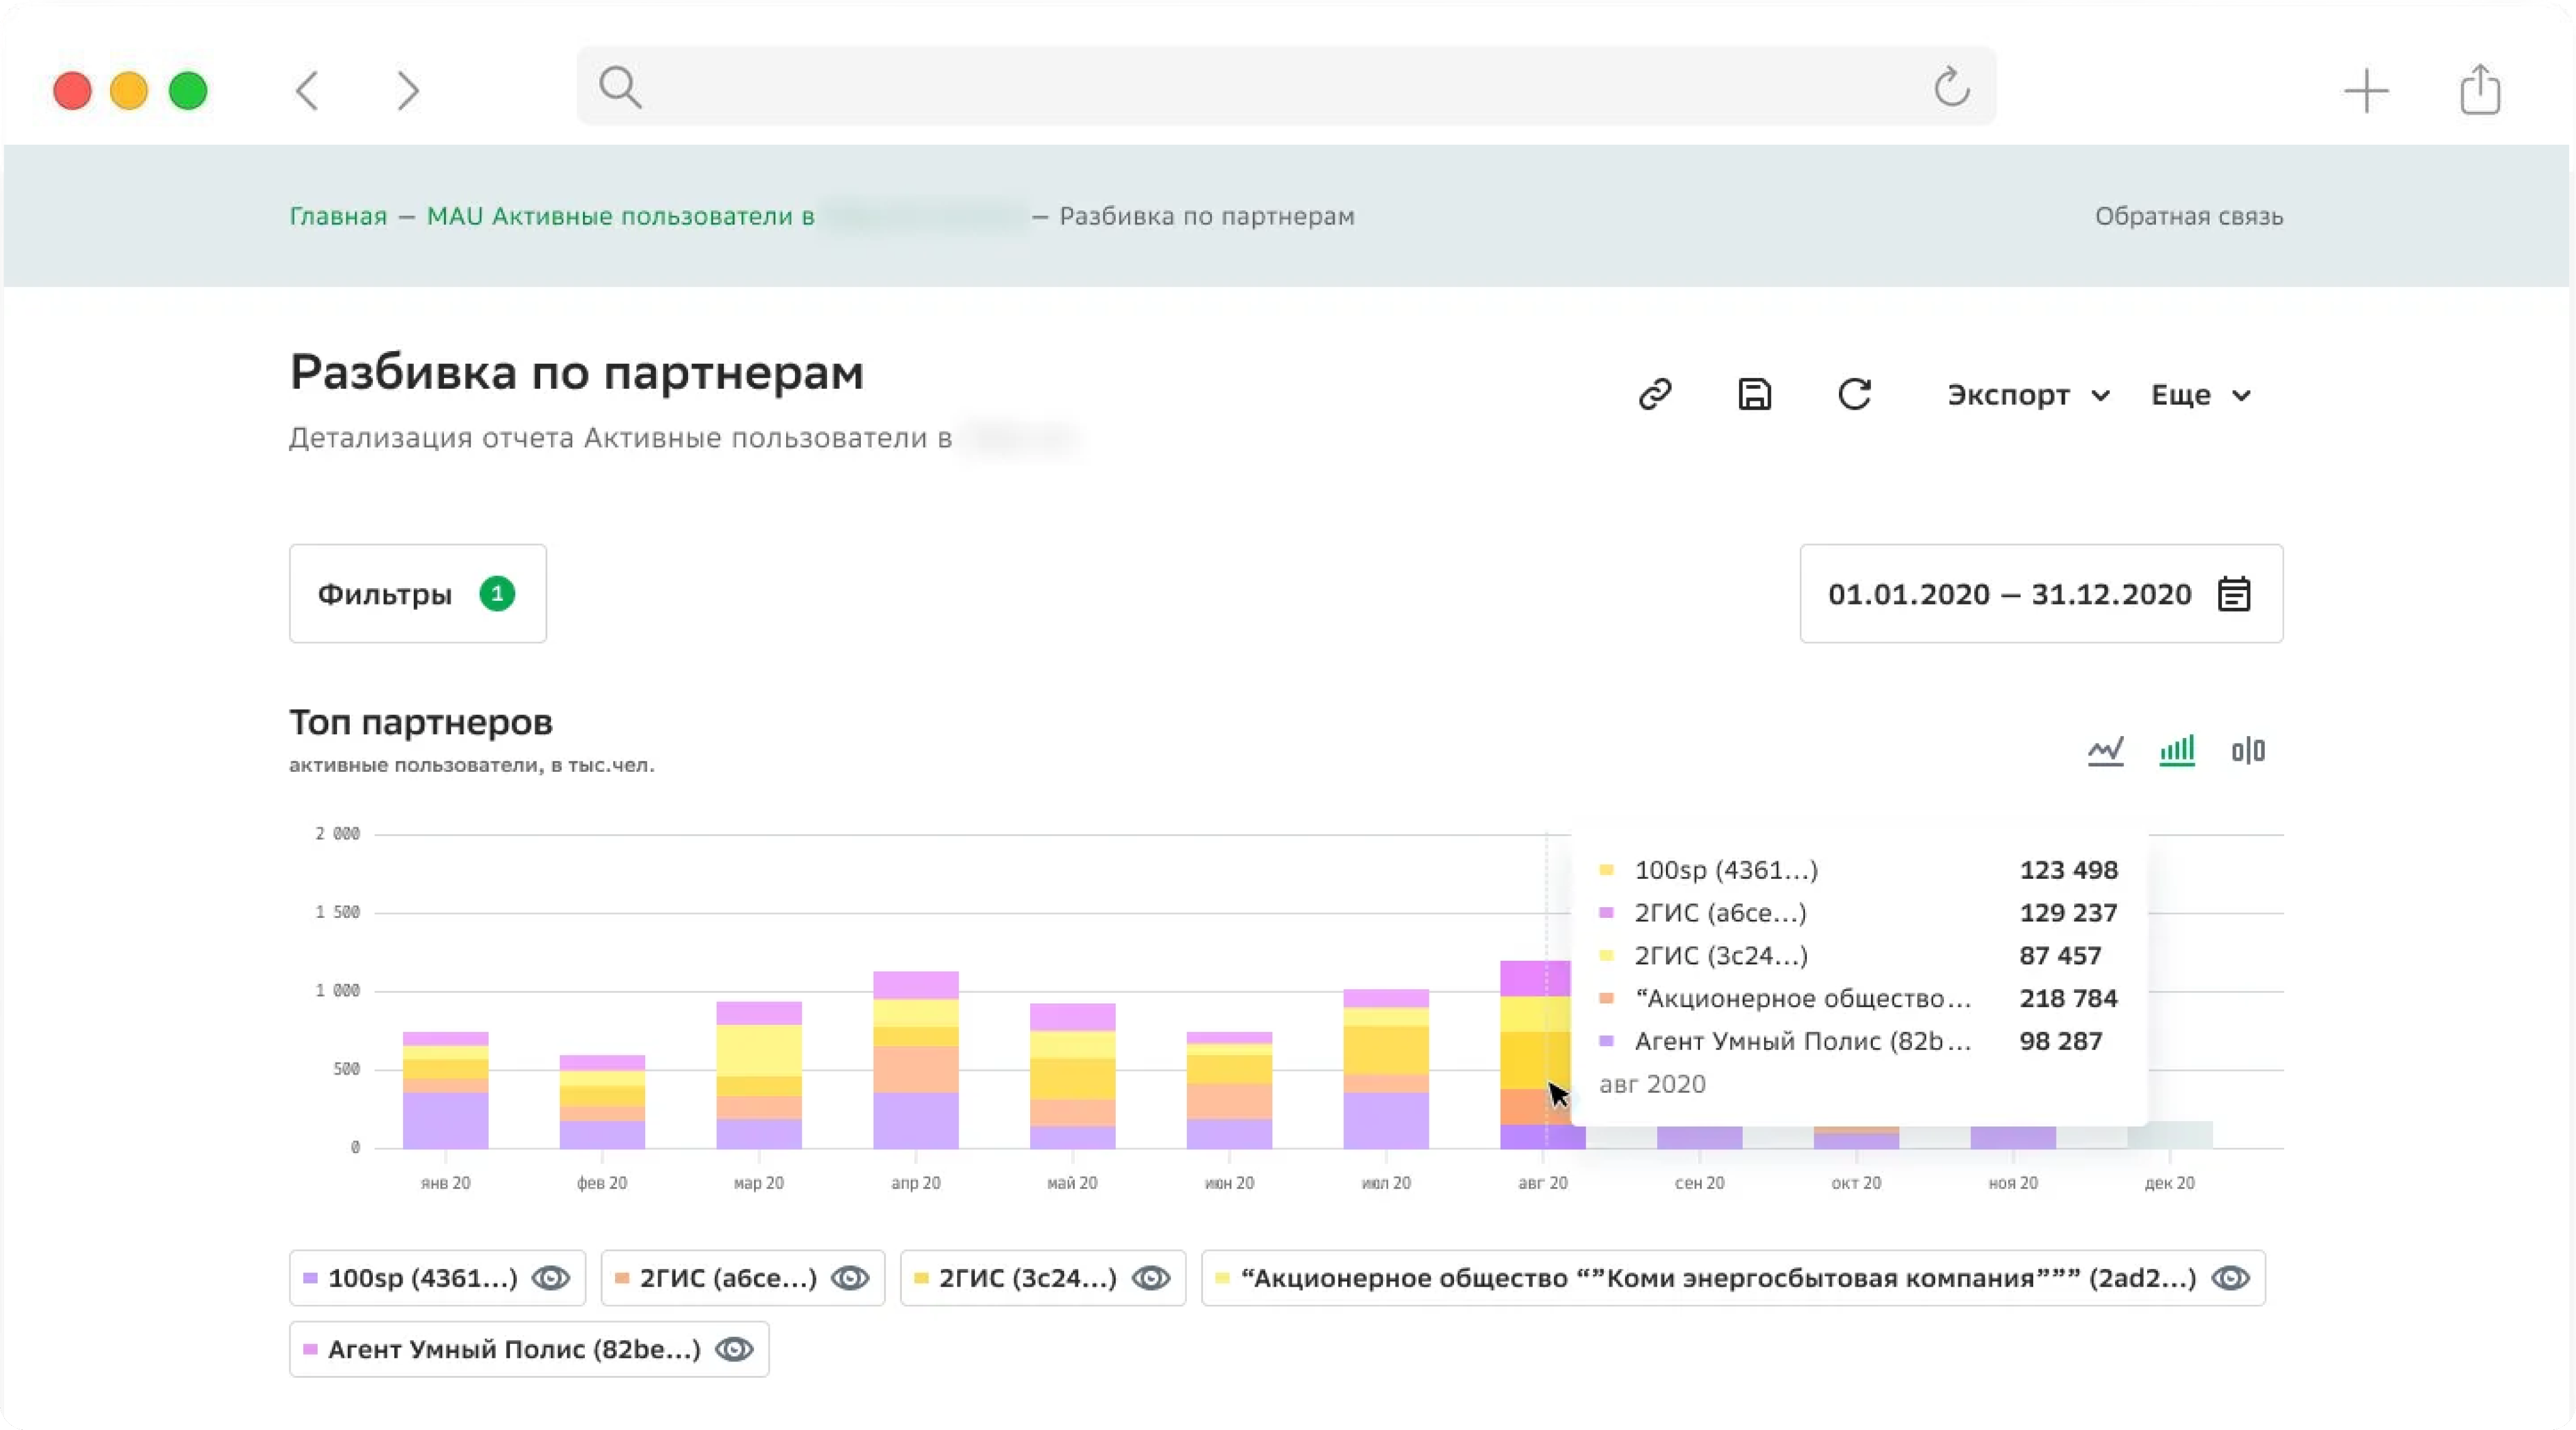Click the Обратная связь link

click(x=2188, y=216)
